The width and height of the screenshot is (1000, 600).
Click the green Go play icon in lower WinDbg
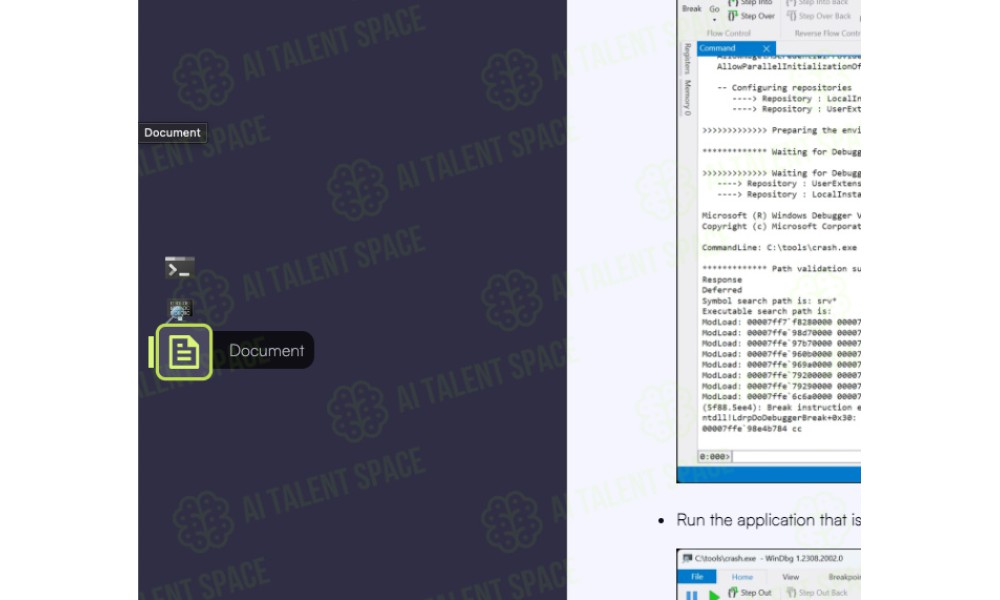click(x=714, y=595)
